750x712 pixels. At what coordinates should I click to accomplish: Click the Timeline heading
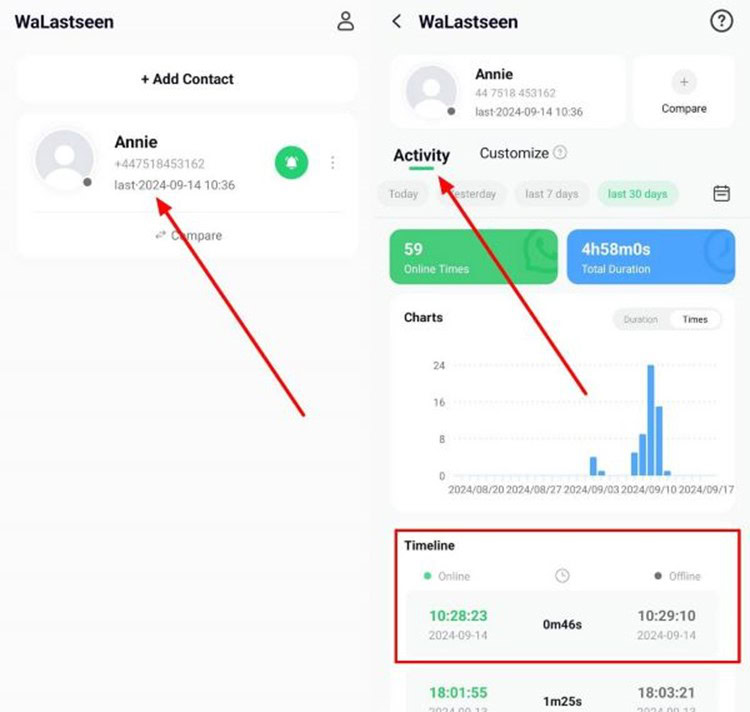click(x=429, y=545)
